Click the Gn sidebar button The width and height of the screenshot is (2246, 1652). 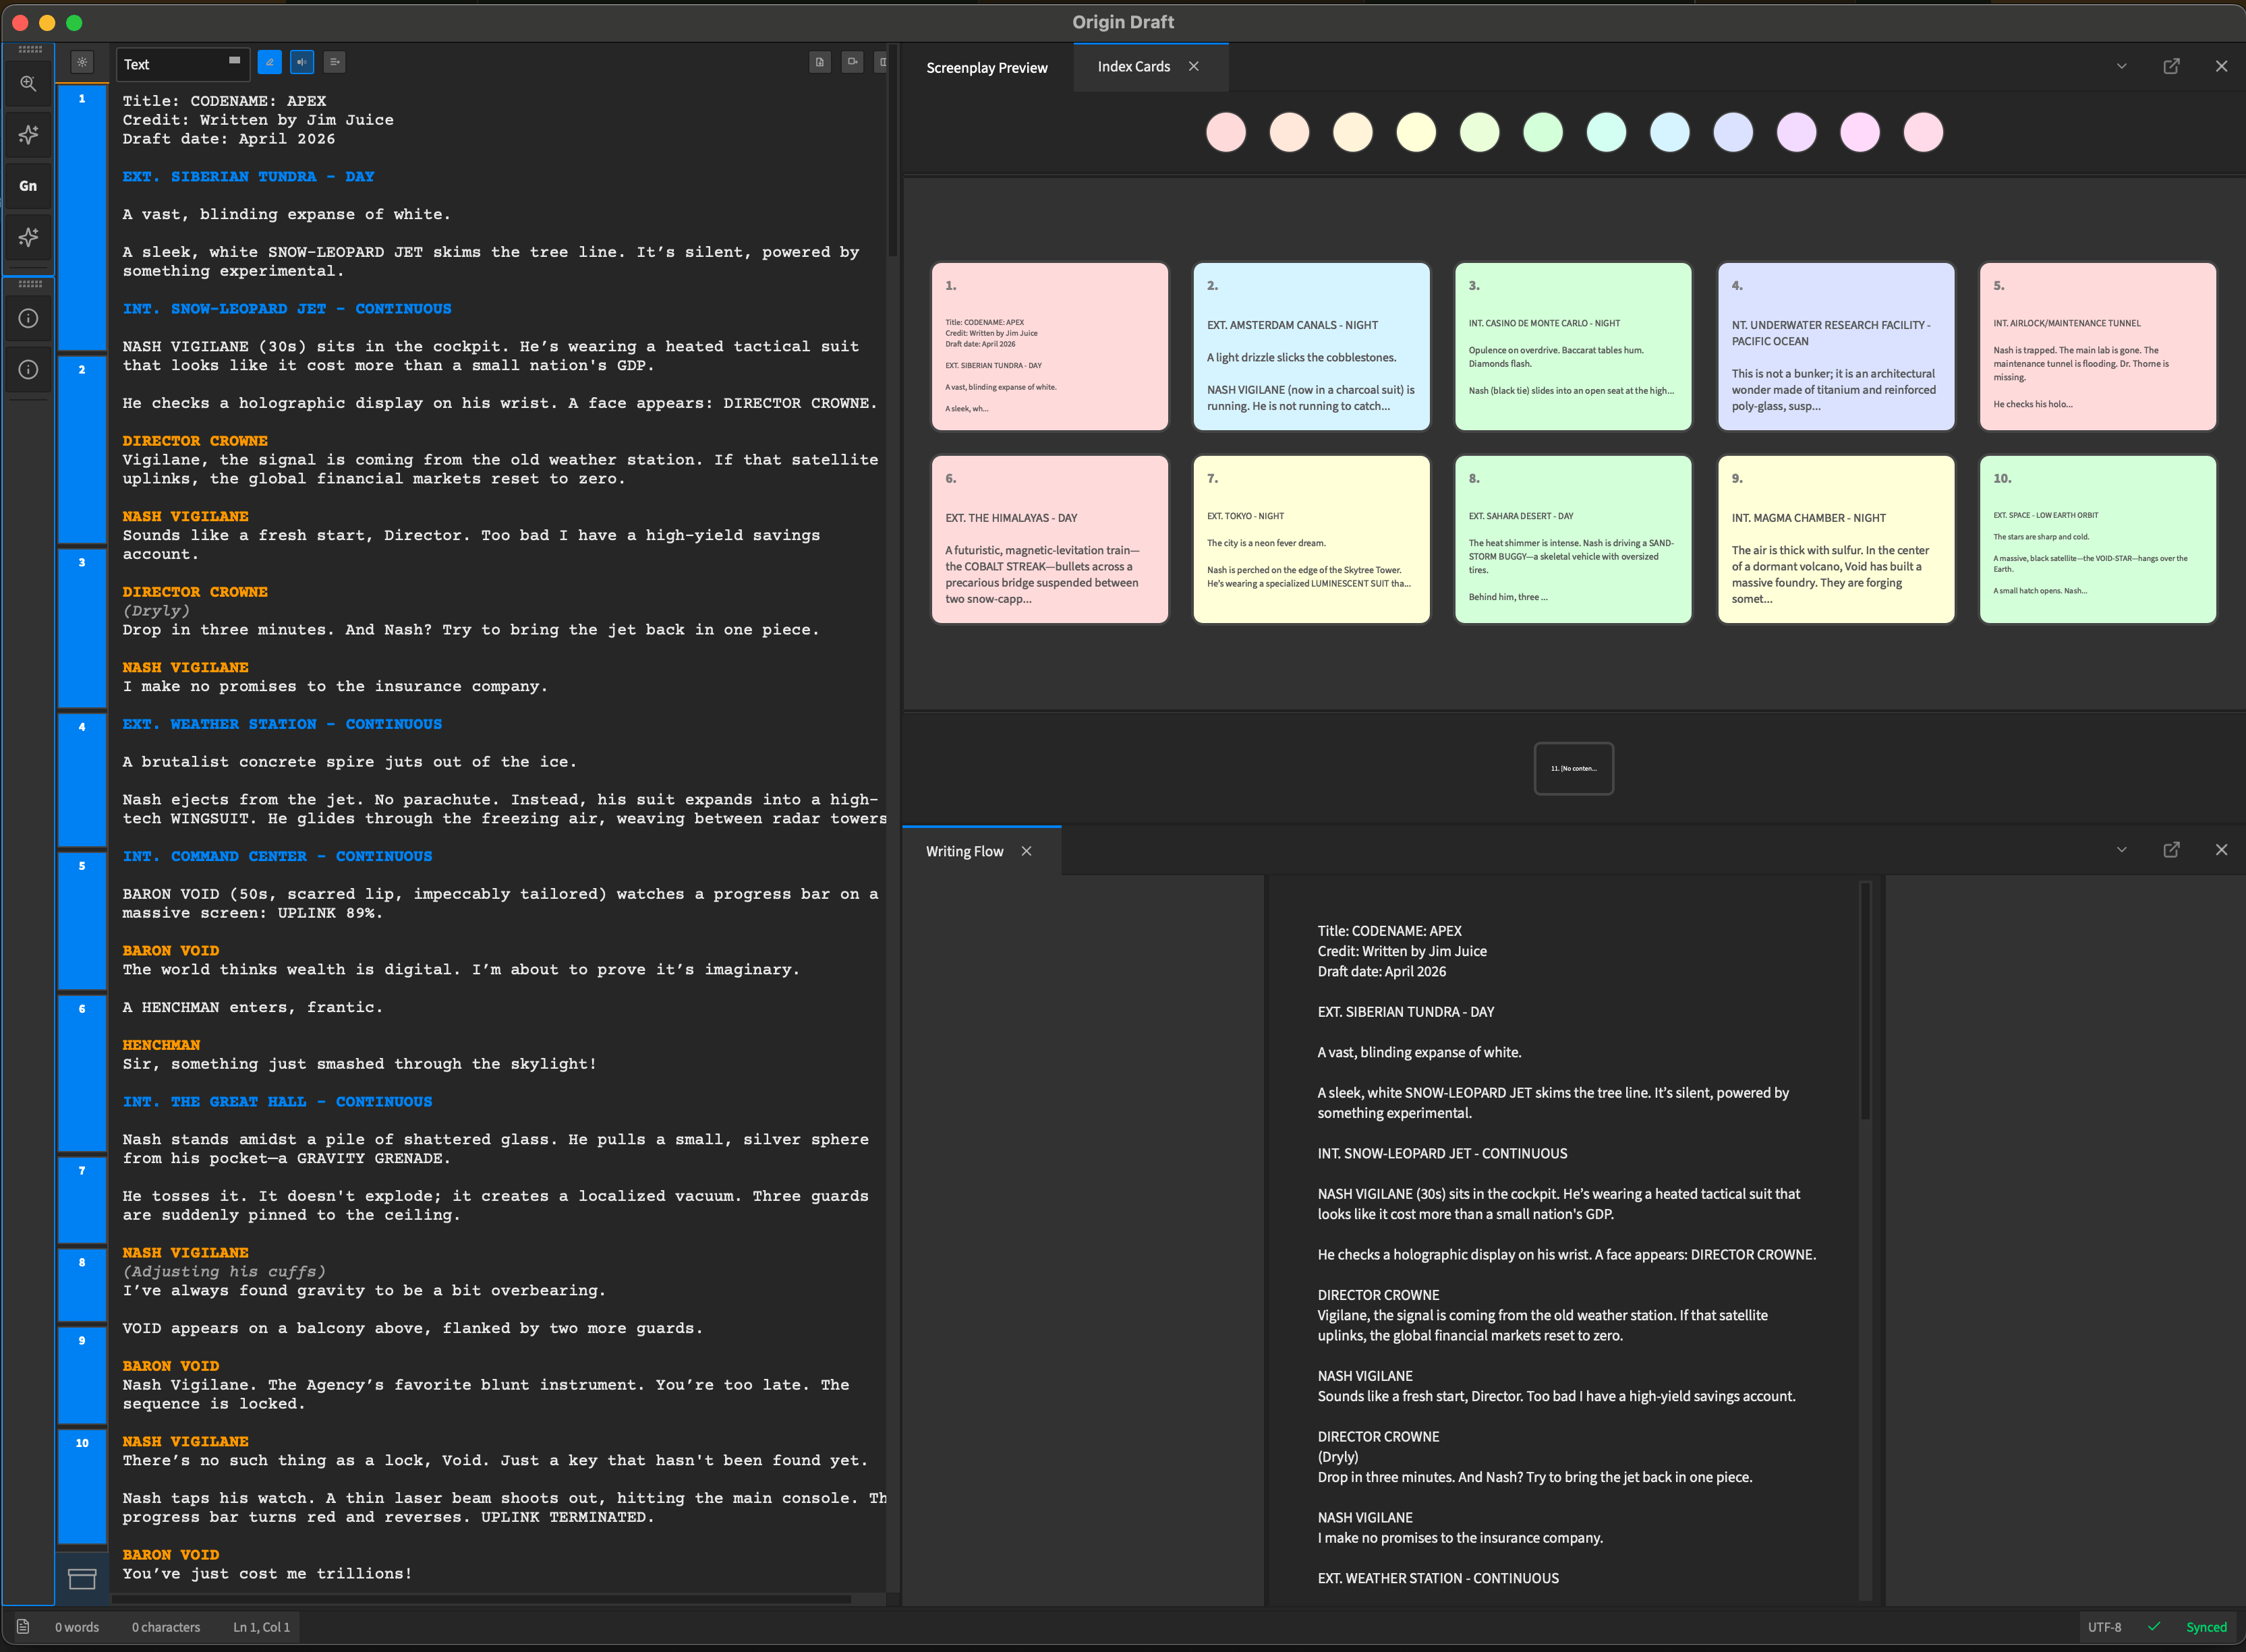(28, 186)
